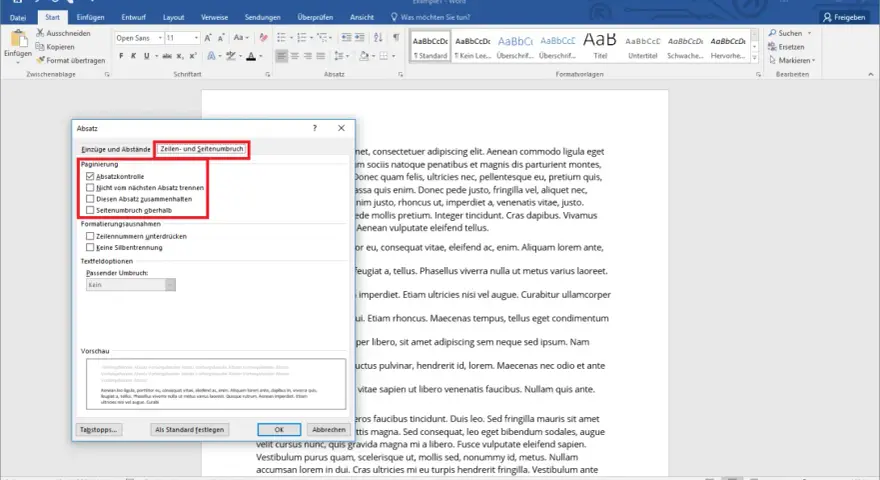The width and height of the screenshot is (880, 480).
Task: Clear all formatting with the eraser icon
Action: [x=263, y=38]
